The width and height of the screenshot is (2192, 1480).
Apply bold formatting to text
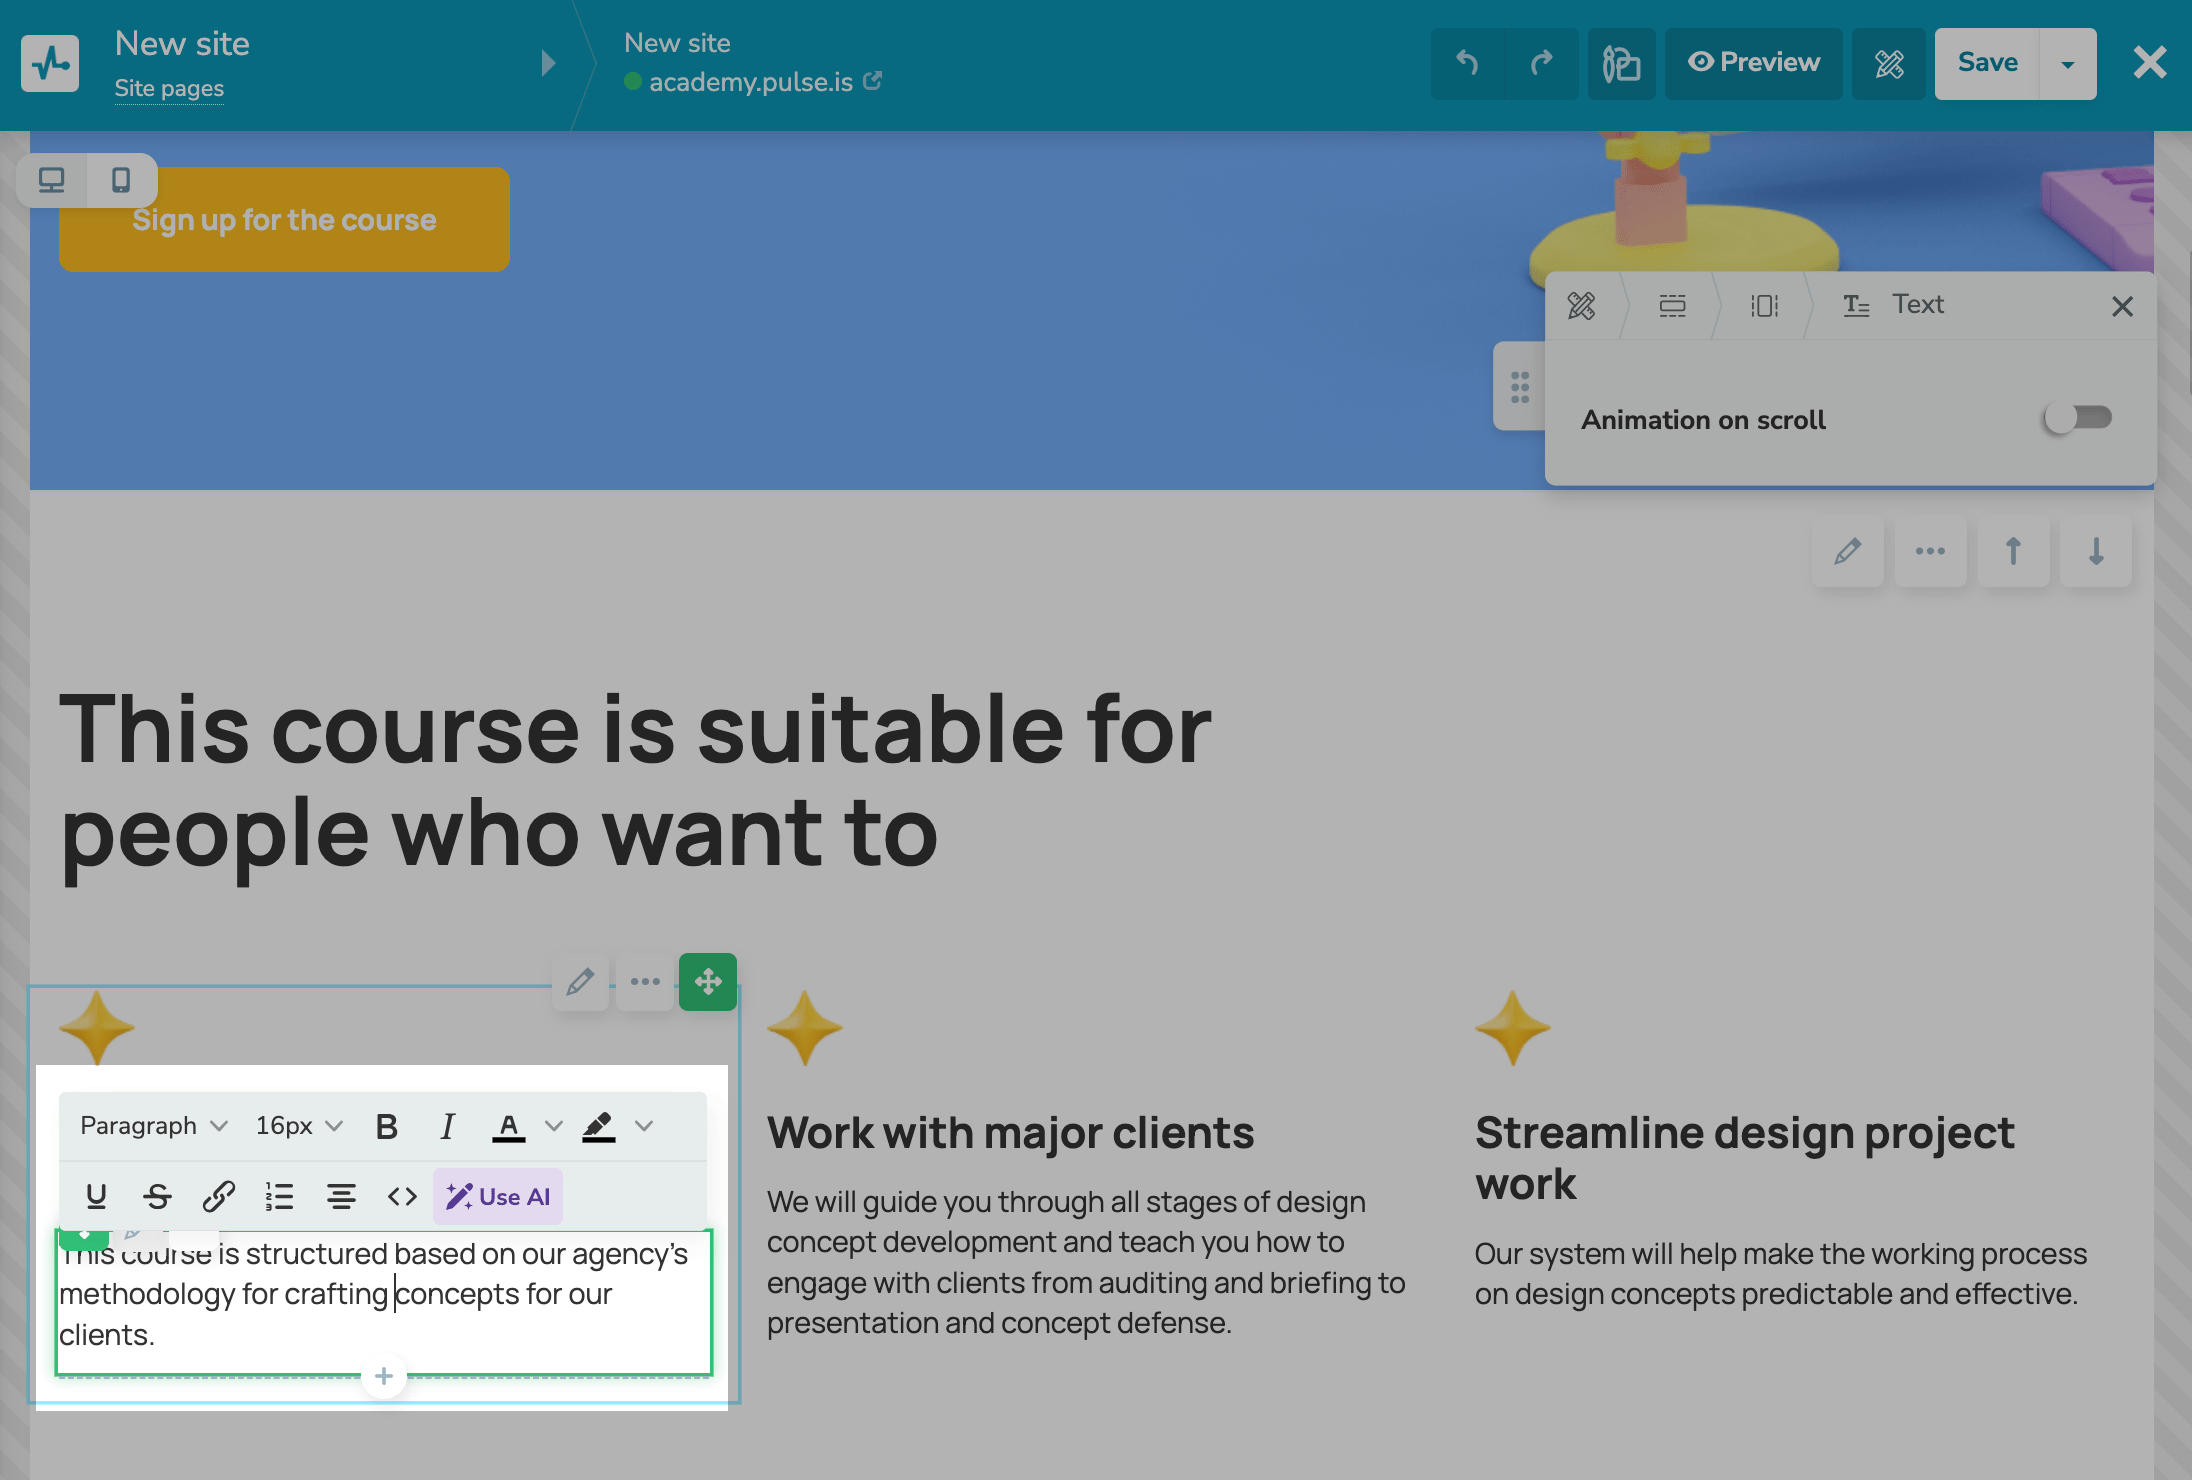point(386,1126)
